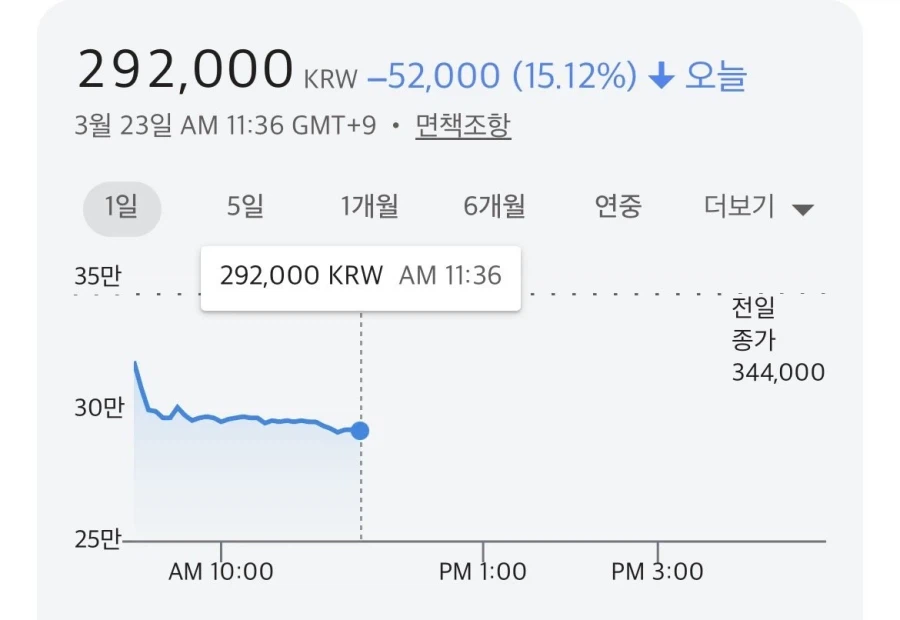
Task: Expand the 더보기 menu label
Action: pos(739,207)
